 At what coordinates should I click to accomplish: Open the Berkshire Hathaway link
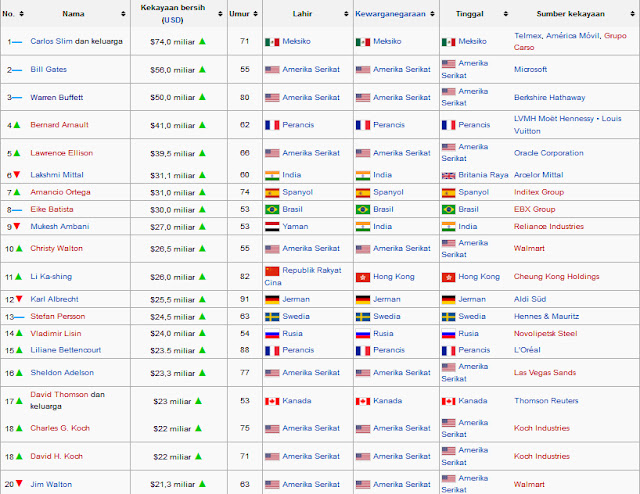(549, 98)
